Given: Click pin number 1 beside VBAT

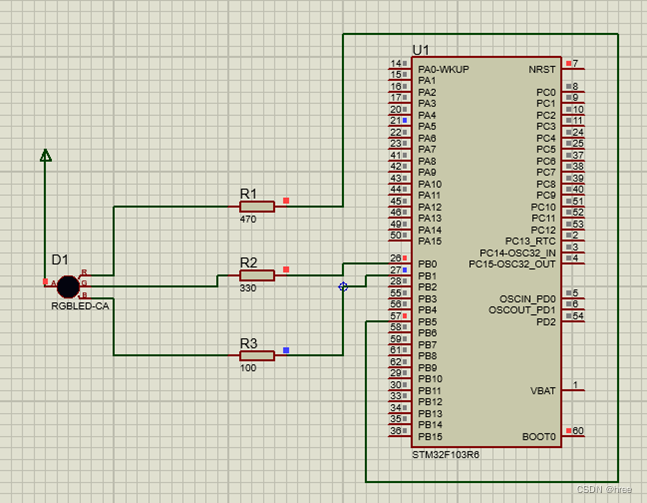Looking at the screenshot, I should pyautogui.click(x=575, y=385).
